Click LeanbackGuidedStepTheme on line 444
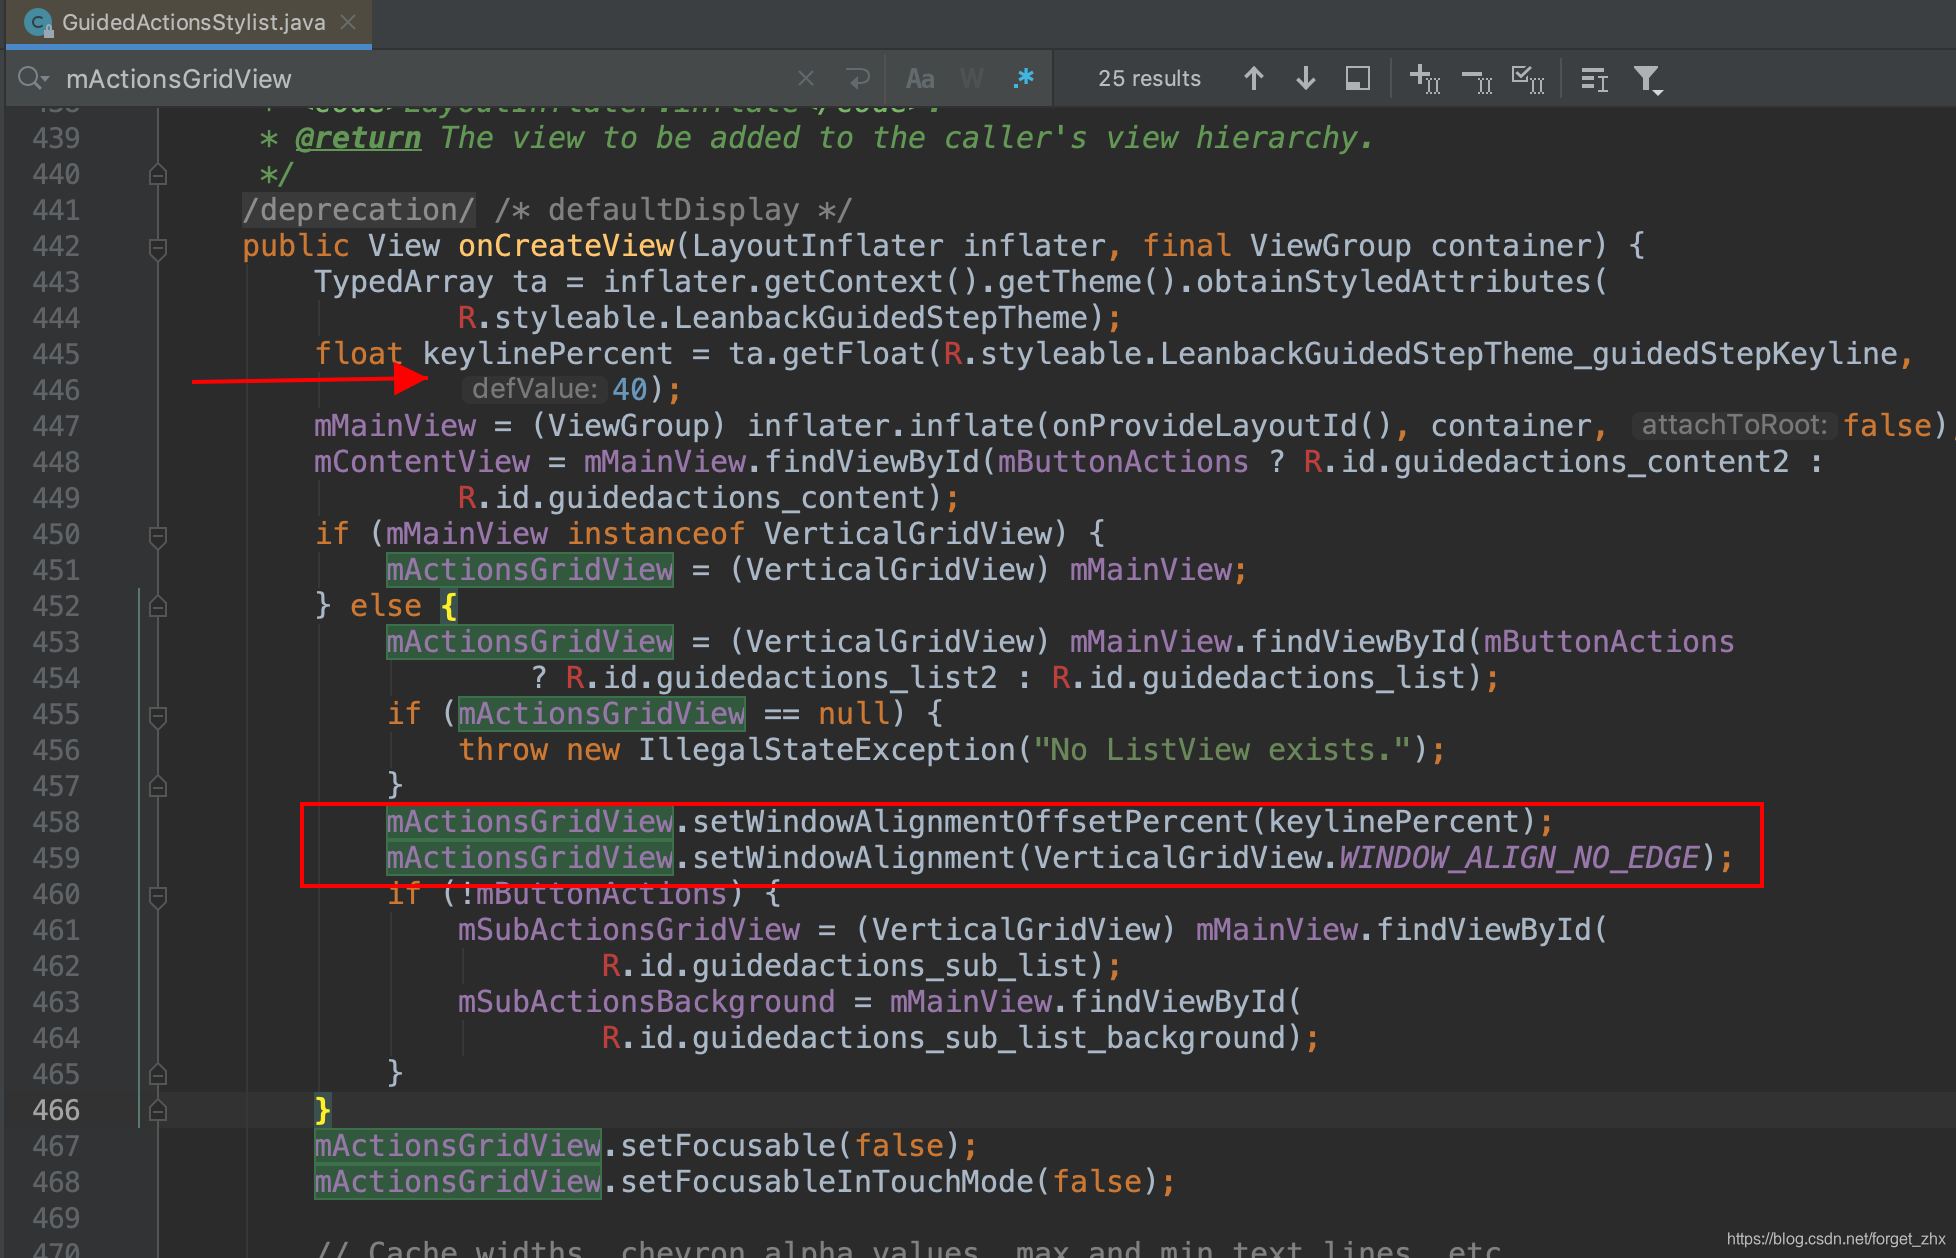Viewport: 1956px width, 1258px height. [x=881, y=318]
